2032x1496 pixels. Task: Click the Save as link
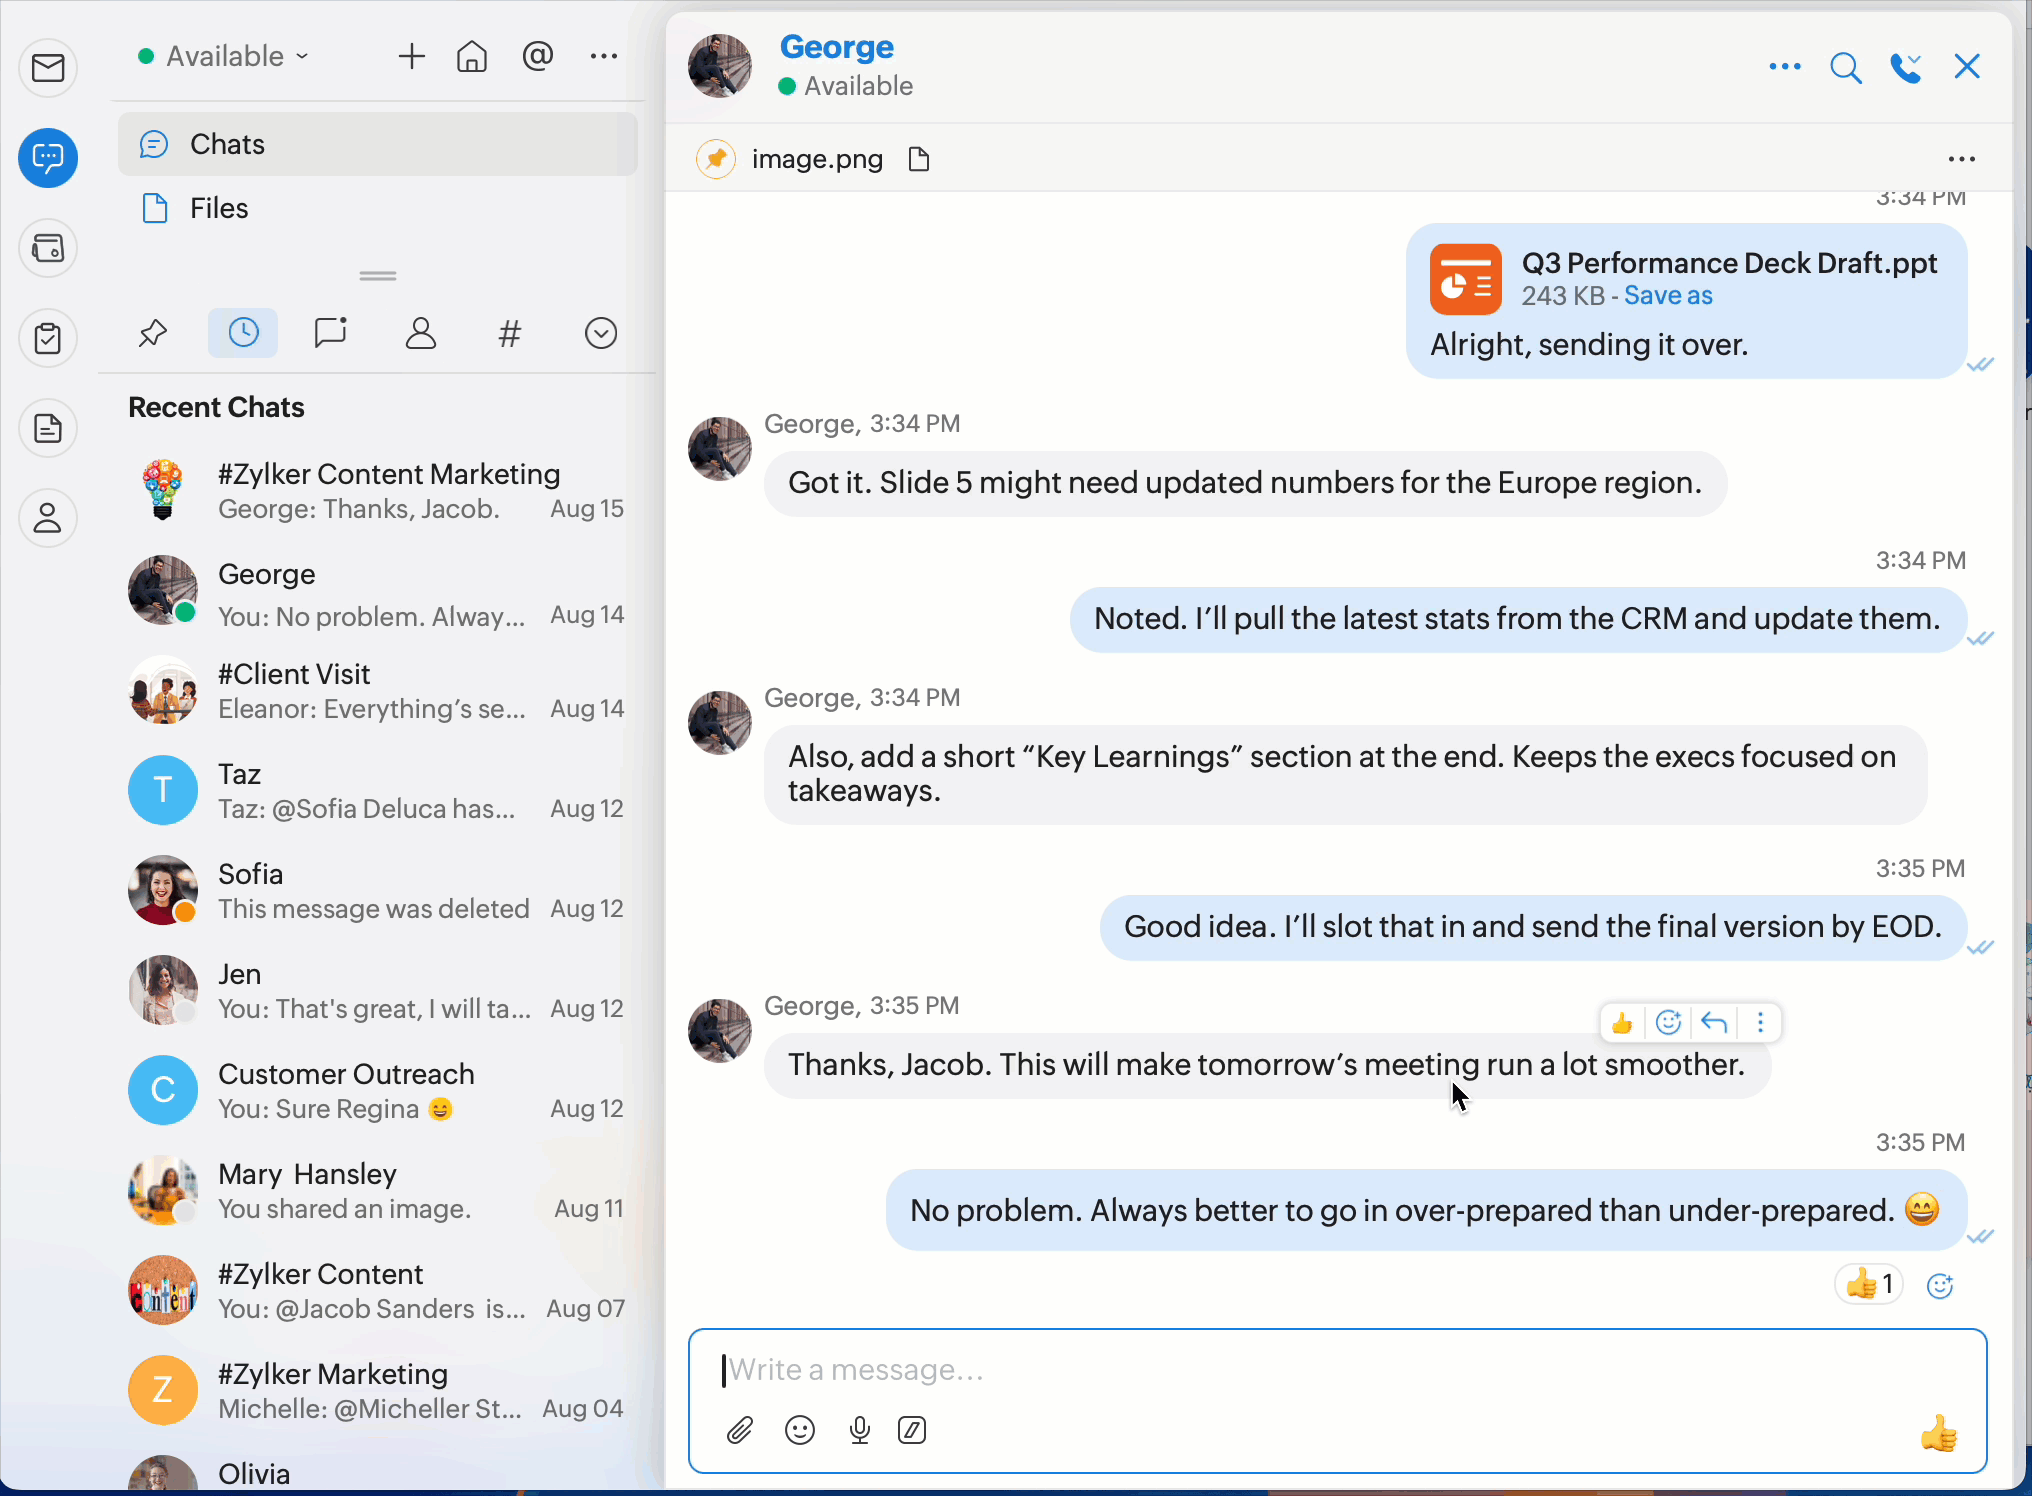pos(1667,296)
